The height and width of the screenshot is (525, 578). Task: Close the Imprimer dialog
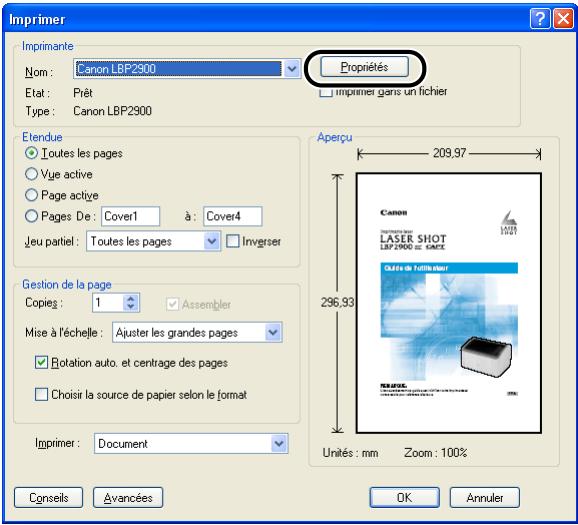click(563, 19)
